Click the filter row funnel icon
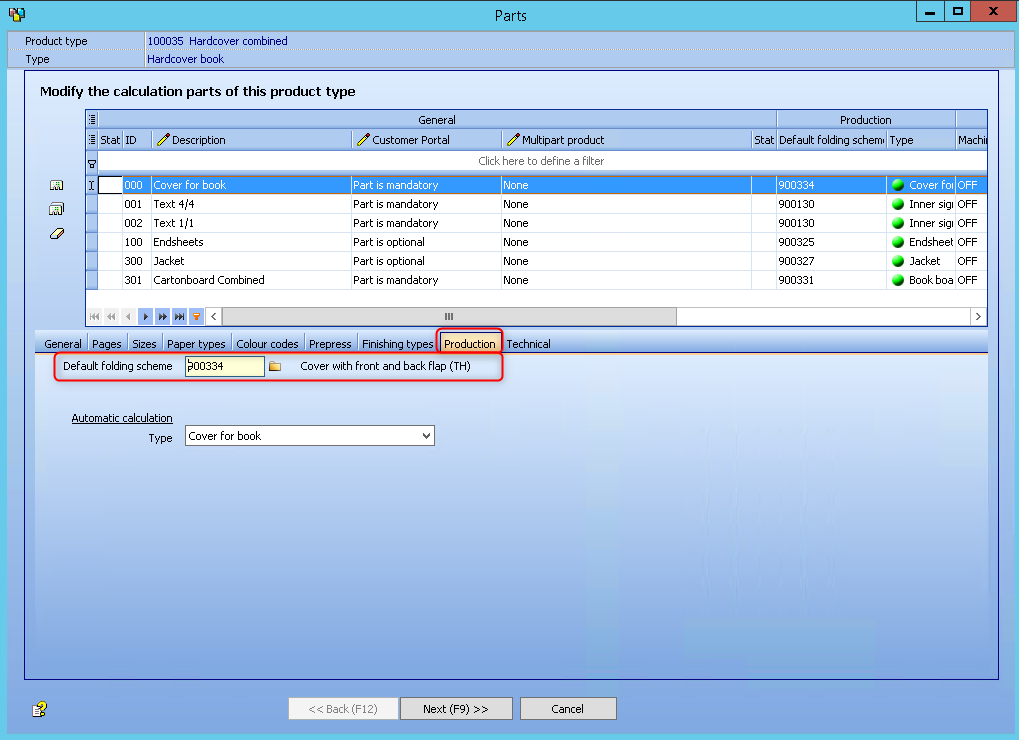This screenshot has width=1019, height=740. pyautogui.click(x=92, y=164)
